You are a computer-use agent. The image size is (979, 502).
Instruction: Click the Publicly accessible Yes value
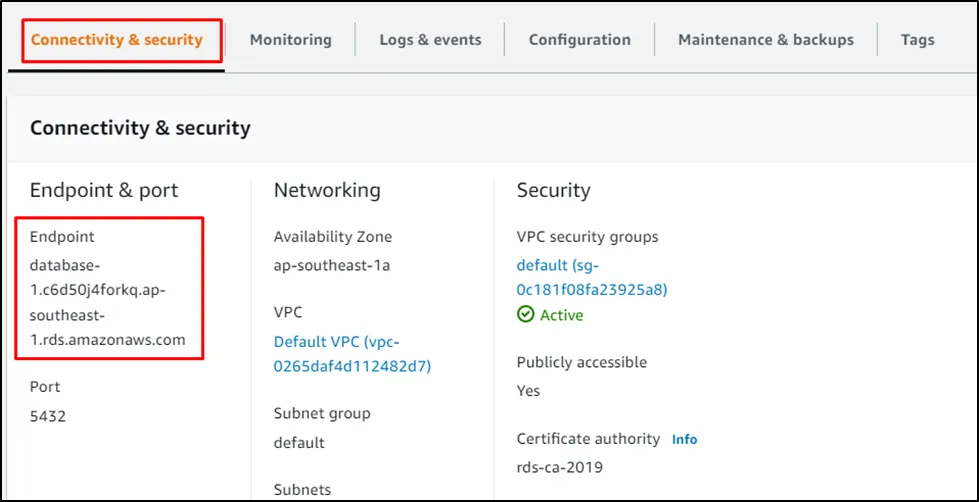pyautogui.click(x=528, y=391)
